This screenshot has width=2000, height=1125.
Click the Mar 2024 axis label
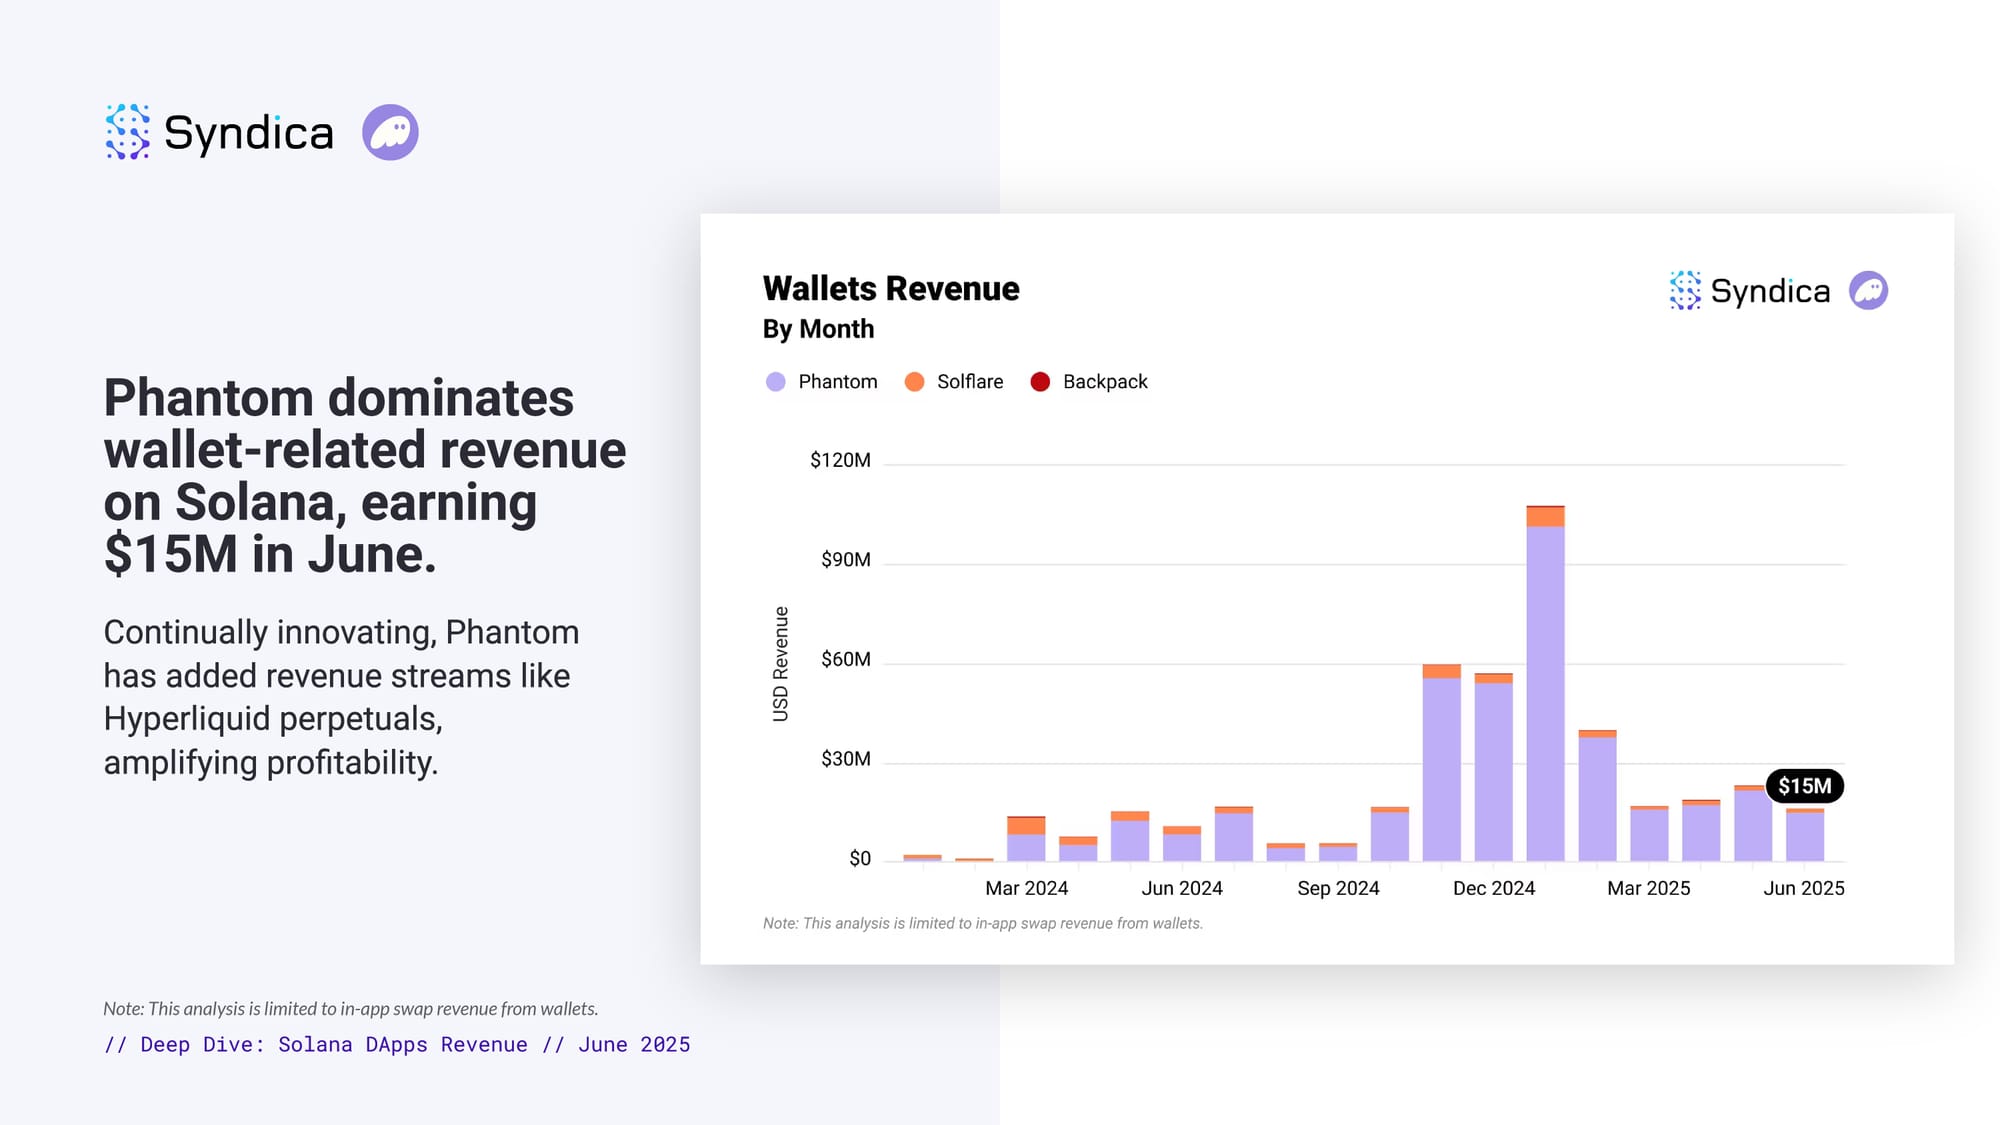click(1026, 888)
